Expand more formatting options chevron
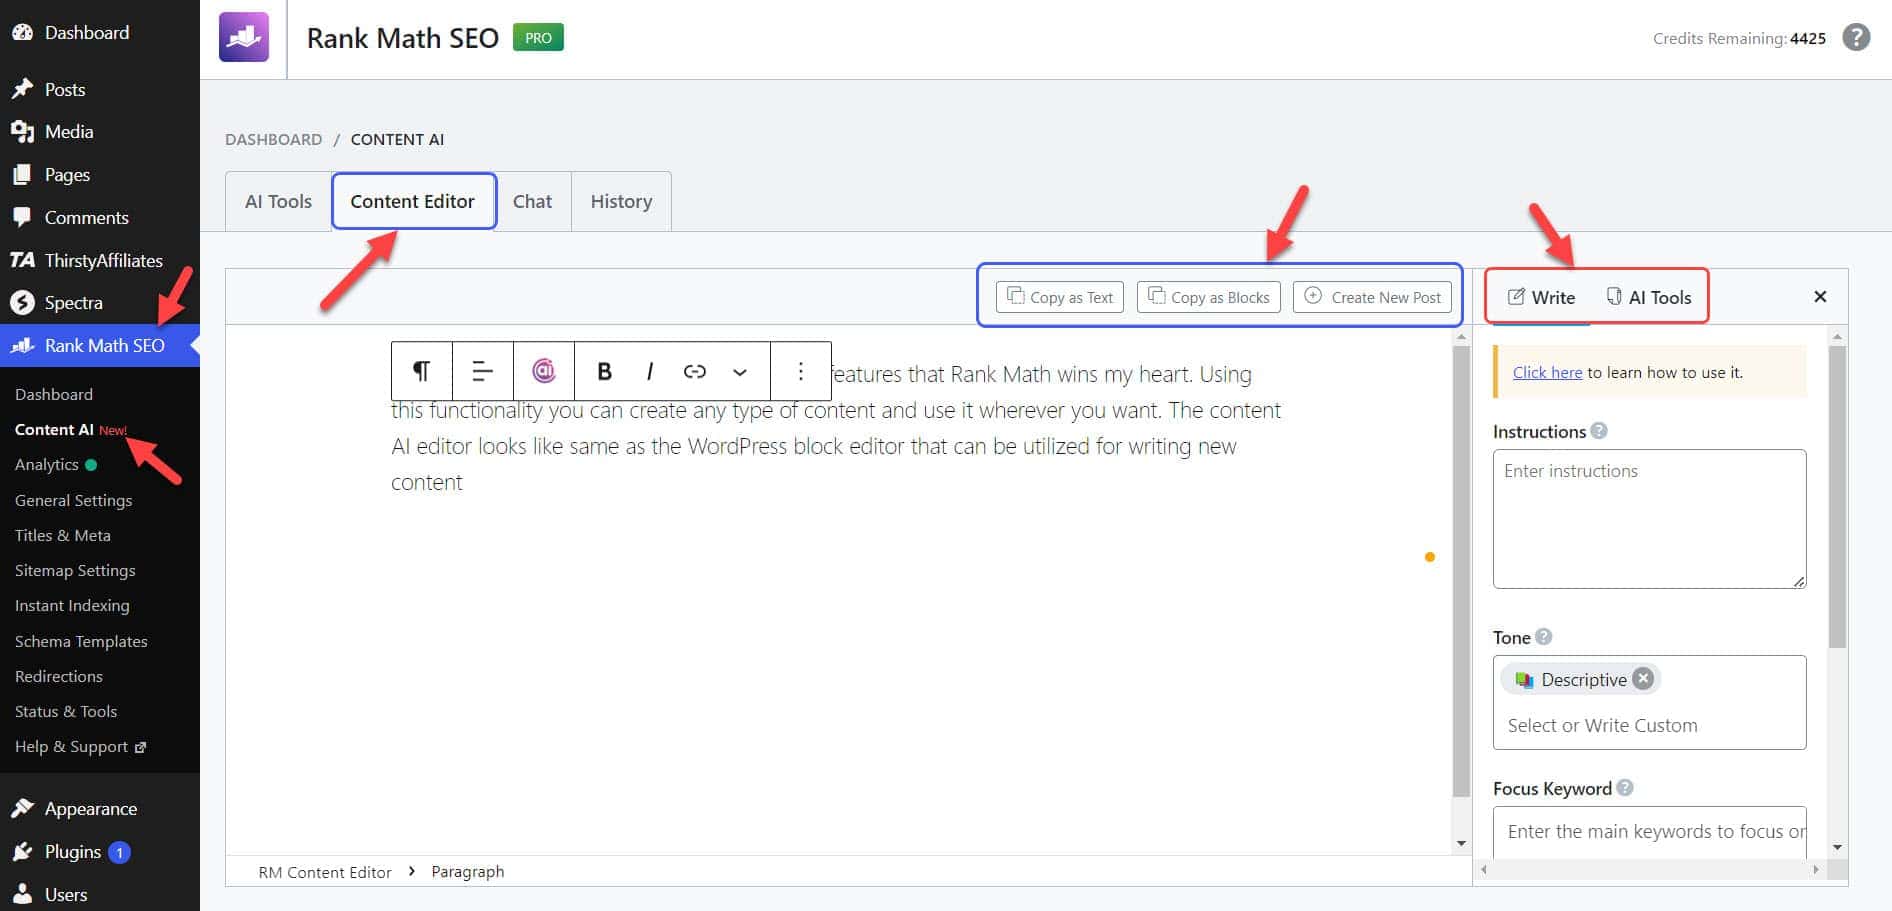The width and height of the screenshot is (1892, 911). (x=740, y=371)
